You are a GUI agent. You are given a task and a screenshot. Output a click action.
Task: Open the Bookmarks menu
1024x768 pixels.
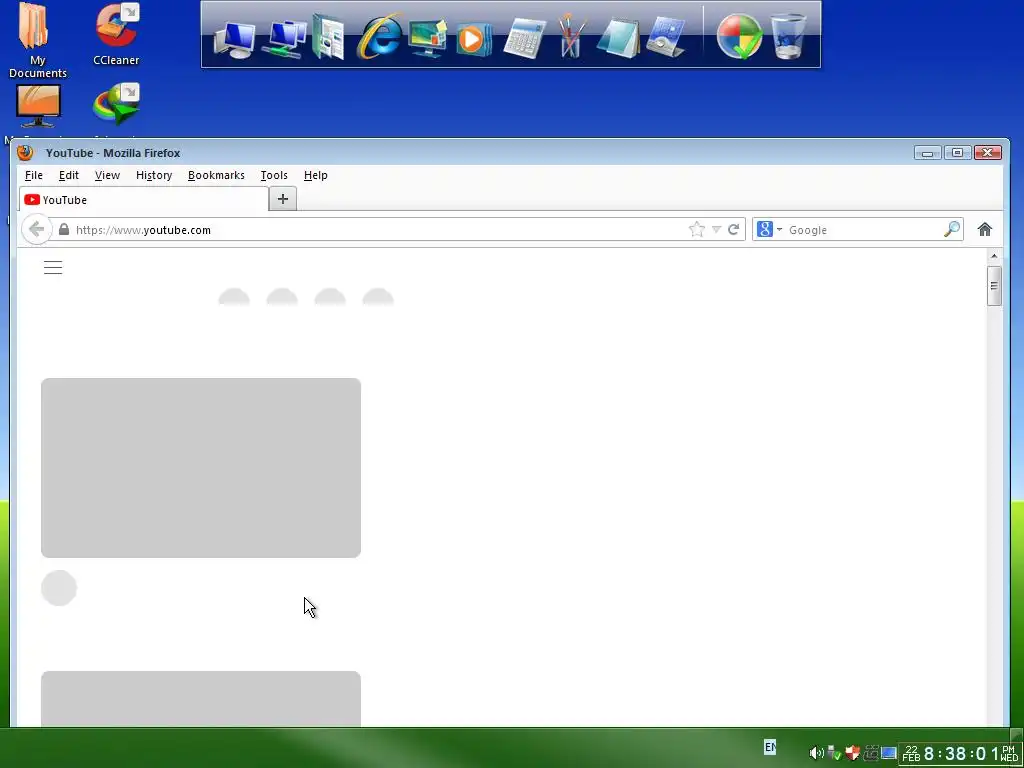coord(216,175)
